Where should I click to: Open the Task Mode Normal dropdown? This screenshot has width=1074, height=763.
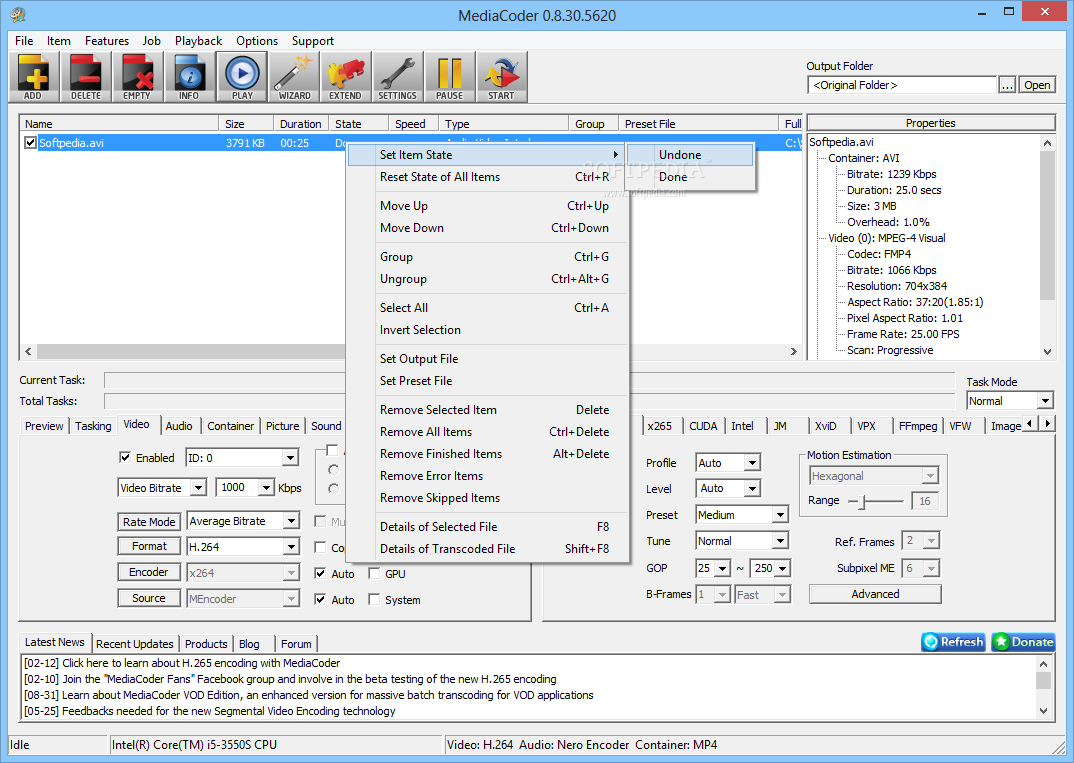click(1045, 401)
